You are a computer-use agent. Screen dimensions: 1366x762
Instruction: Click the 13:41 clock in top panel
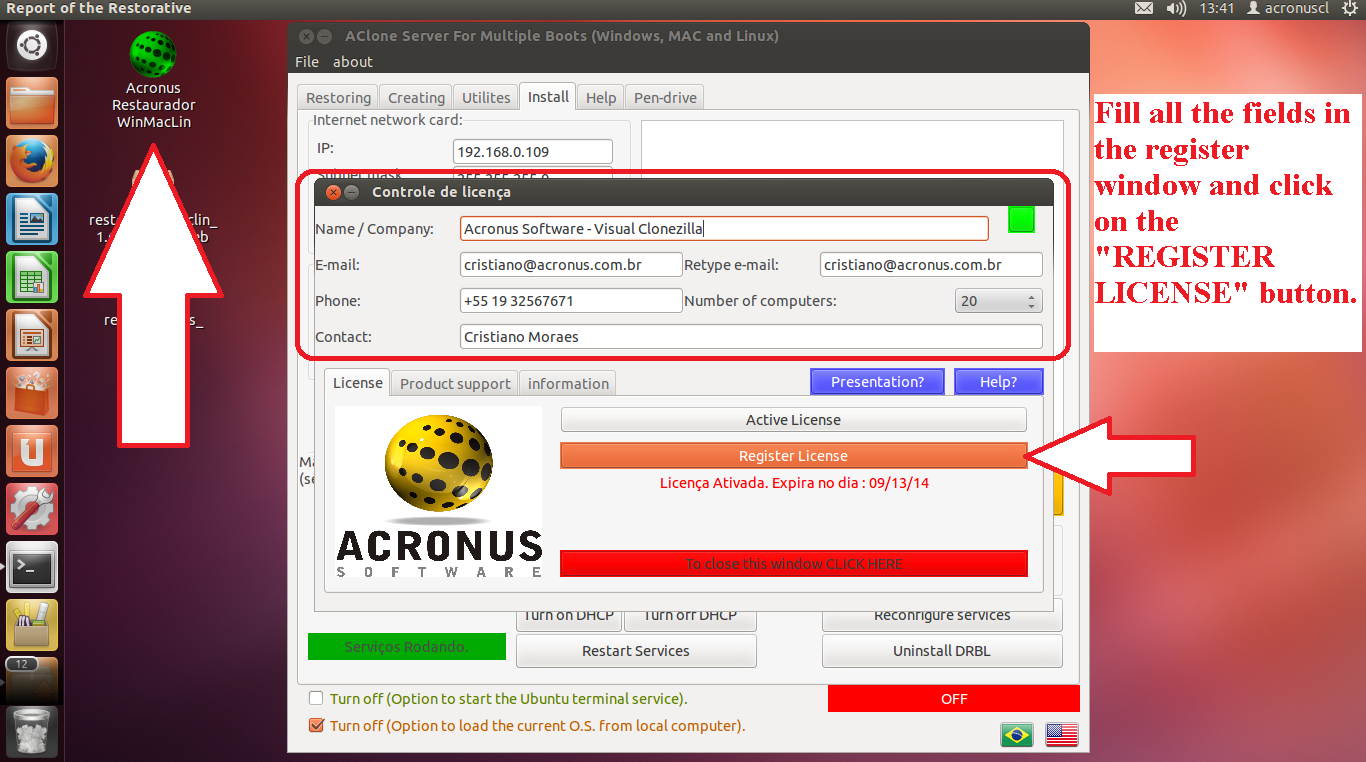(1216, 8)
